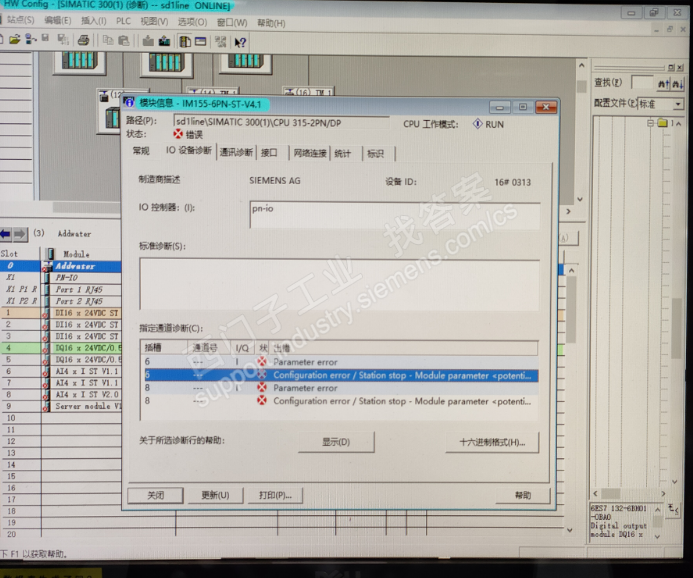The width and height of the screenshot is (693, 578).
Task: Click the 十六进制格式(H)... hex format button
Action: (x=492, y=442)
